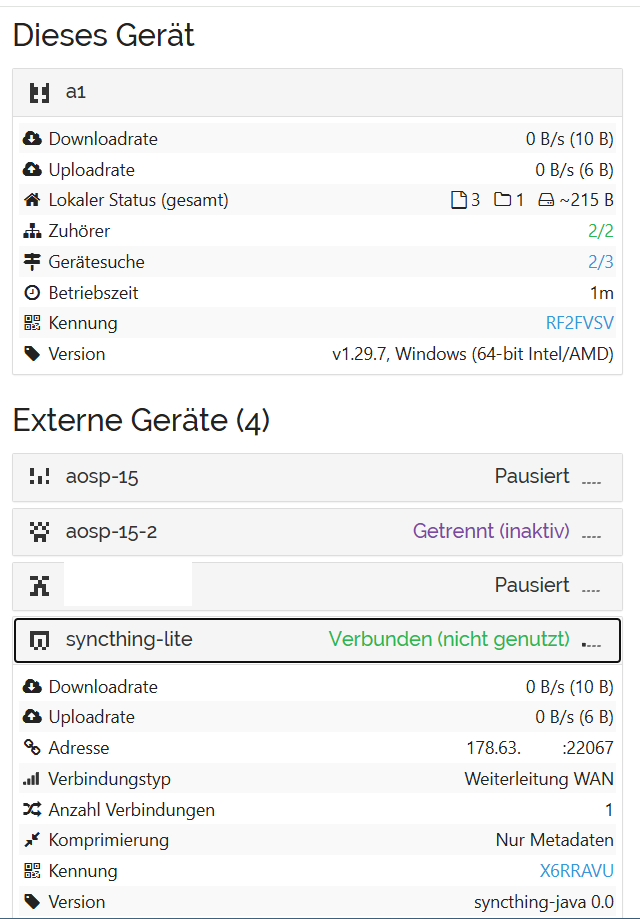Expand the aosp-15-2 device panel
Viewport: 640px width, 919px height.
317,532
